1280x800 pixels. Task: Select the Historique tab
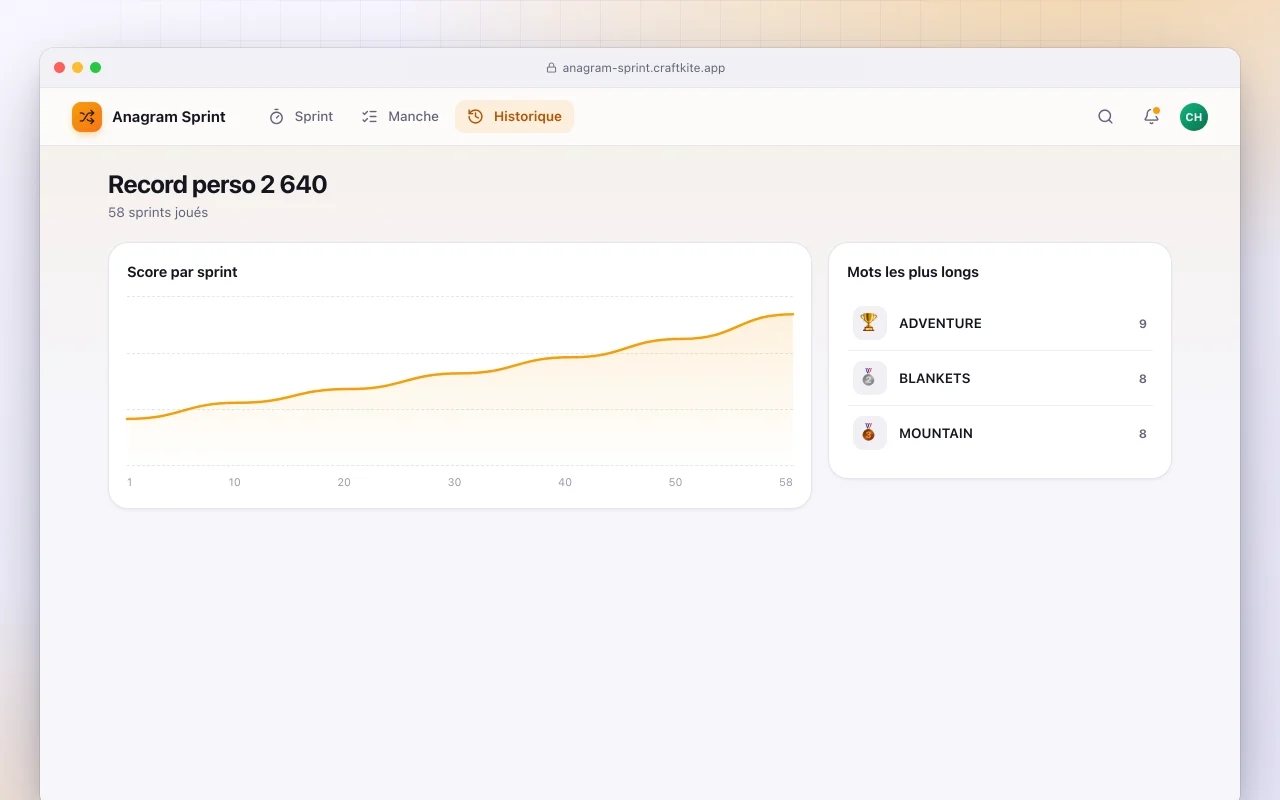pyautogui.click(x=514, y=117)
